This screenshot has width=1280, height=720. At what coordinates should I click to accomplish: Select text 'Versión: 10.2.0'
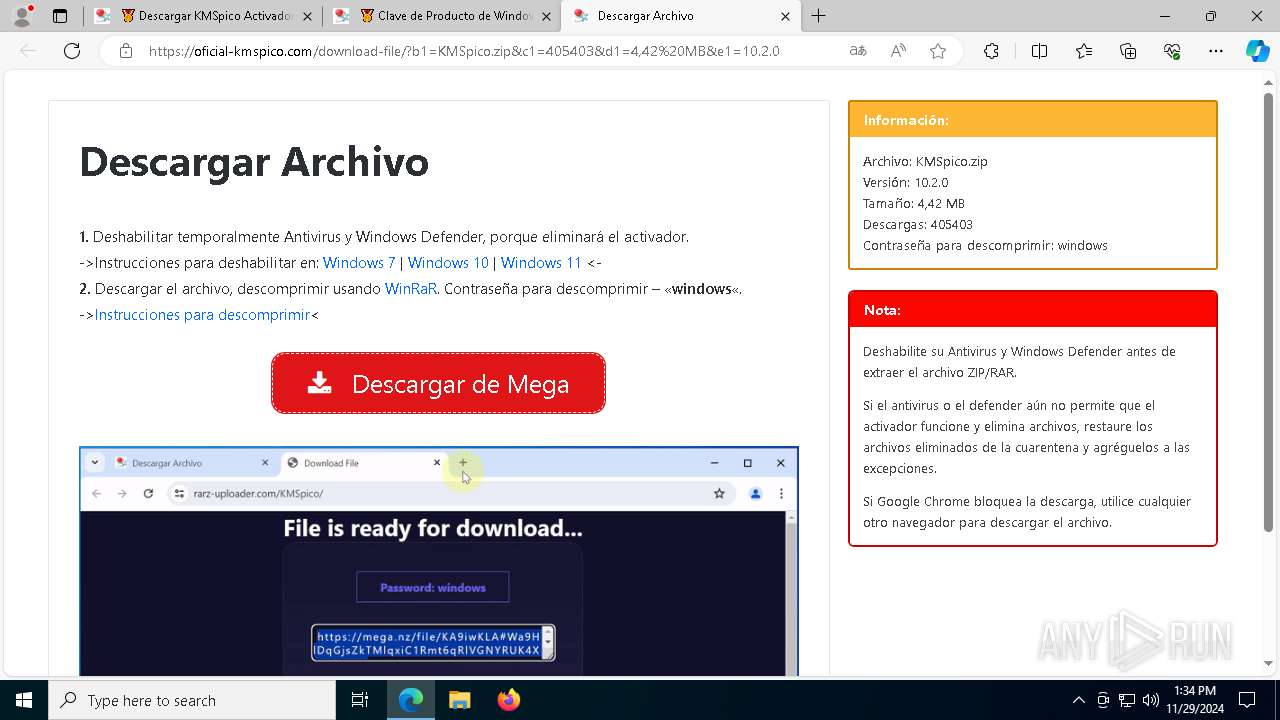[x=905, y=182]
